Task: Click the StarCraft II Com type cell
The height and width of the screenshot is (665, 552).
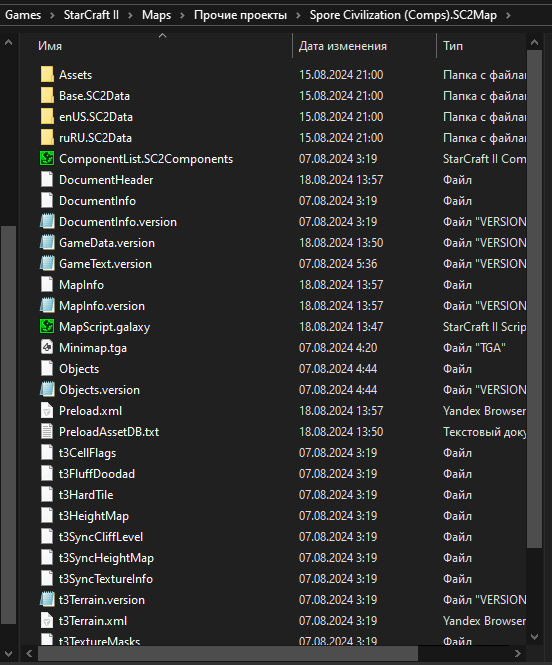Action: (x=485, y=159)
